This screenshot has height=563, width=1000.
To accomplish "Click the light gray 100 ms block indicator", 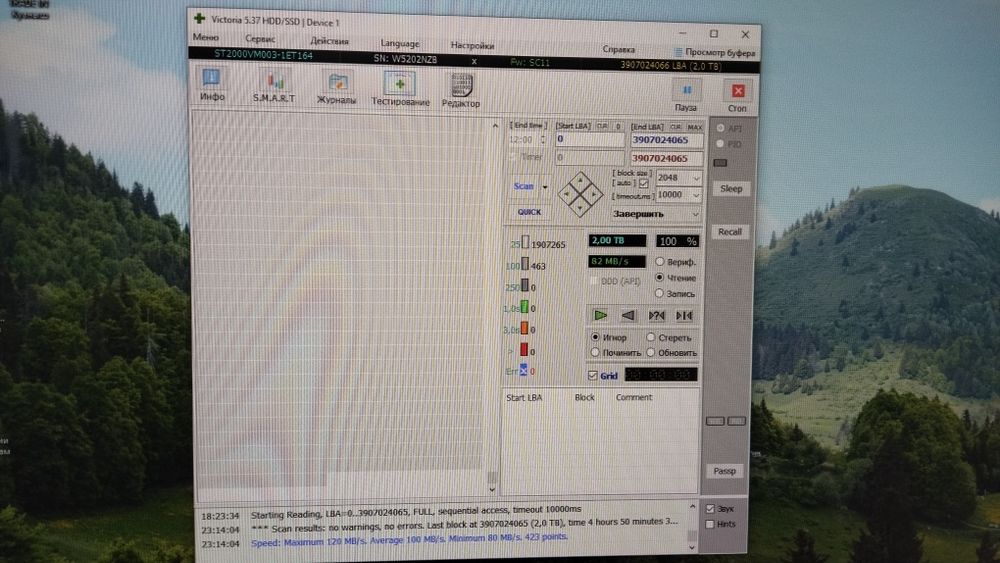I will [525, 264].
